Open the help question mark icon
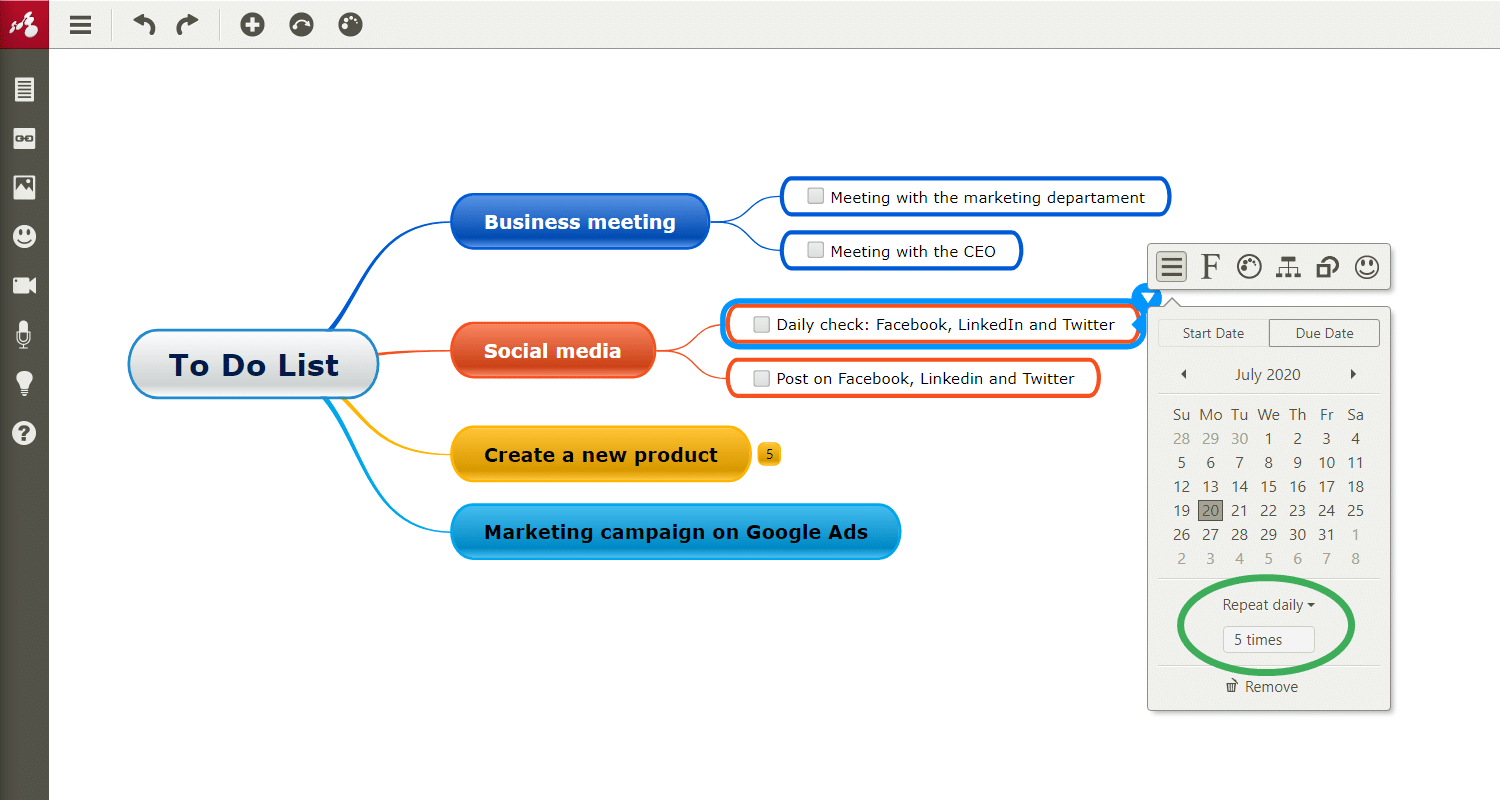1500x800 pixels. 24,433
